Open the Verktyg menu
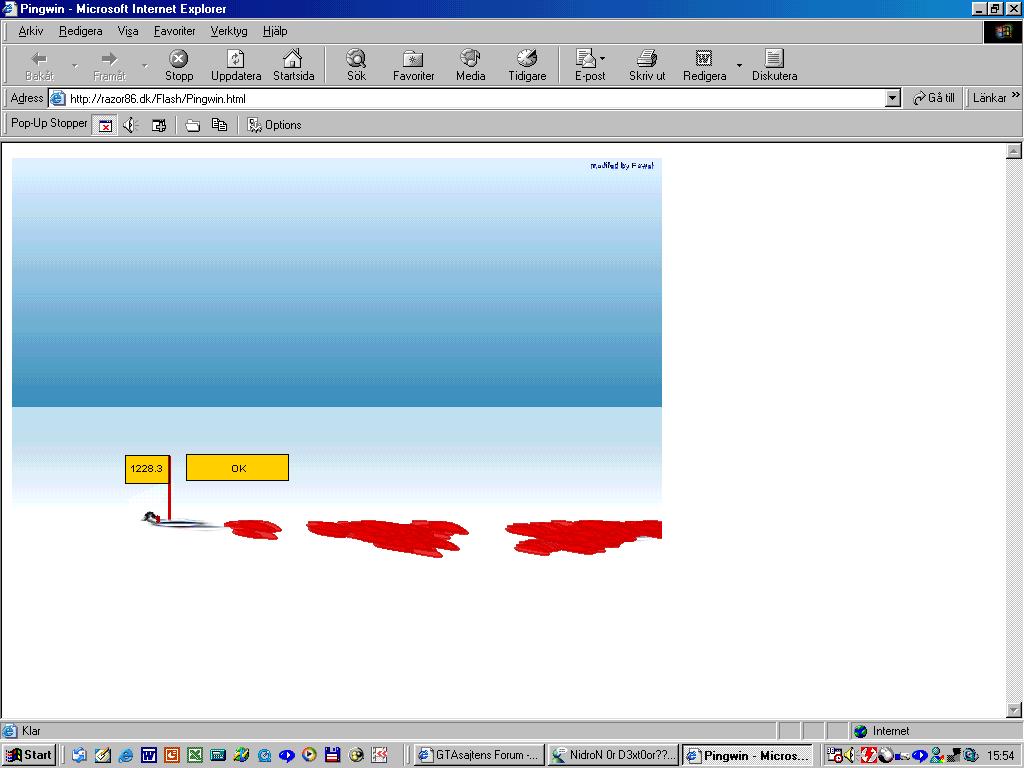1024x768 pixels. point(228,31)
